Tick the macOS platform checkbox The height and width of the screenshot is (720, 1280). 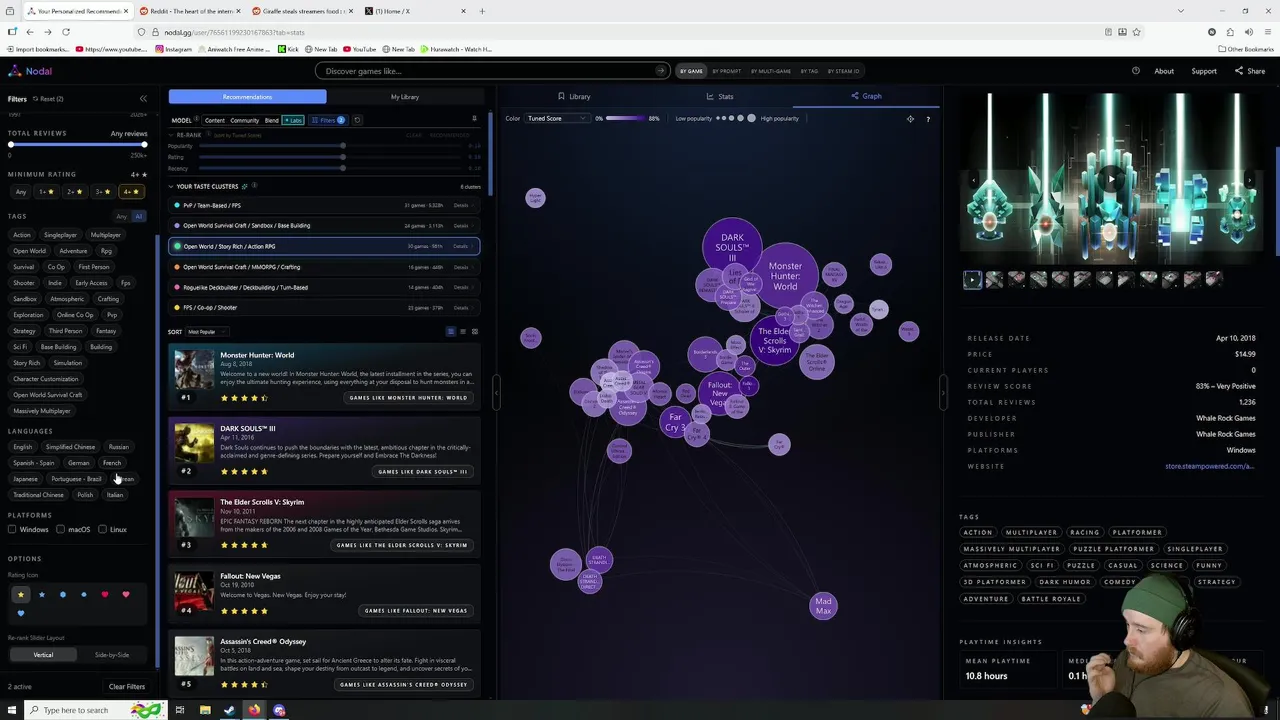tap(60, 529)
